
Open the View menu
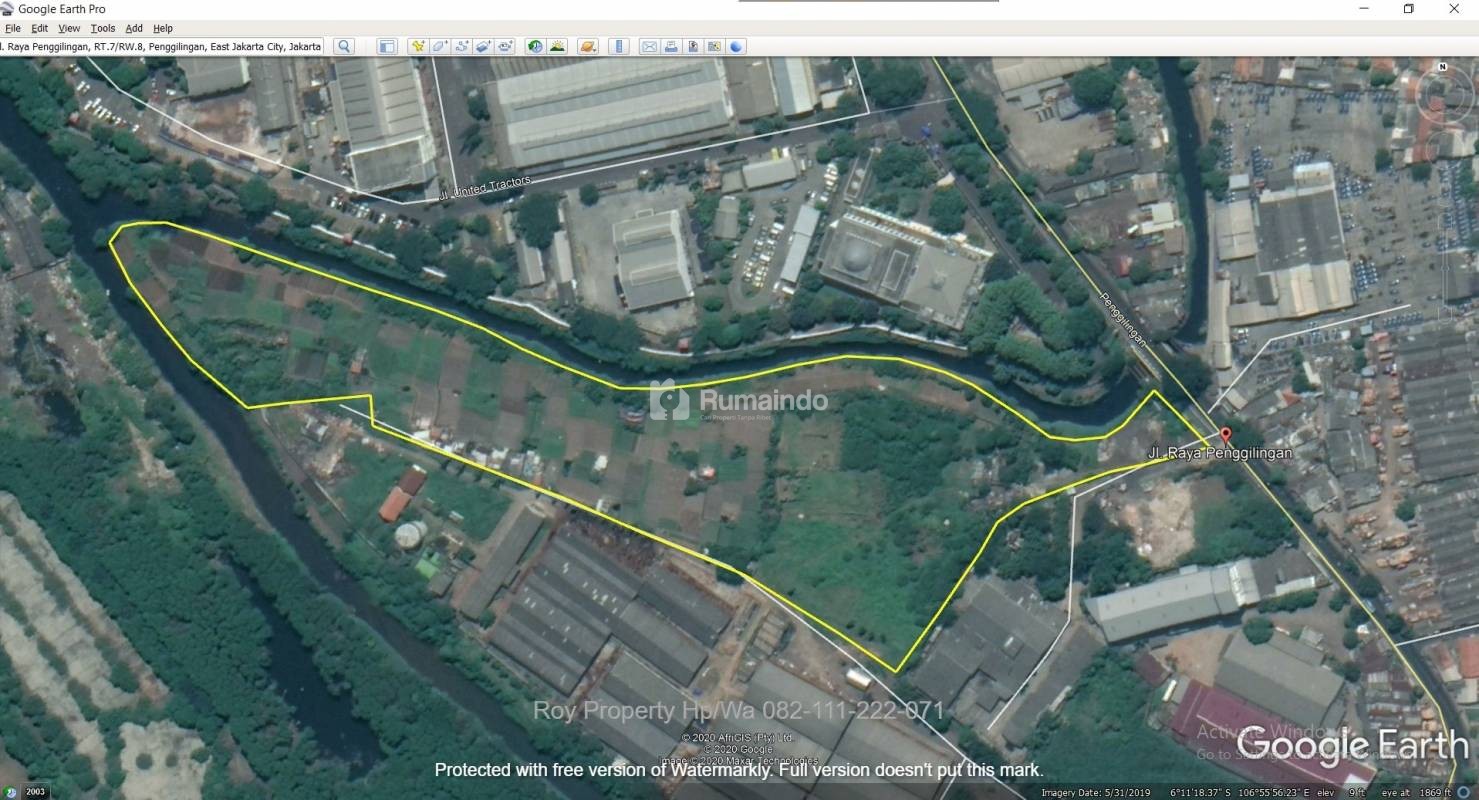(x=69, y=28)
